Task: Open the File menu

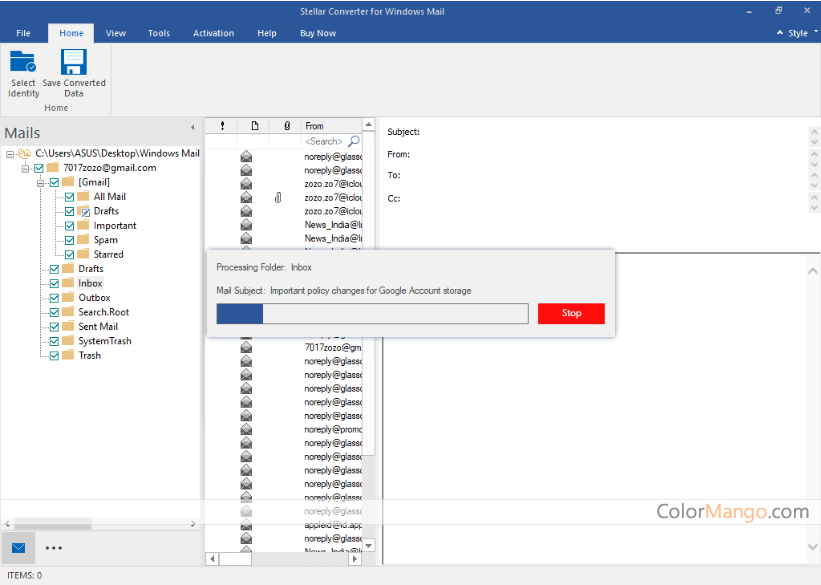Action: [x=23, y=33]
